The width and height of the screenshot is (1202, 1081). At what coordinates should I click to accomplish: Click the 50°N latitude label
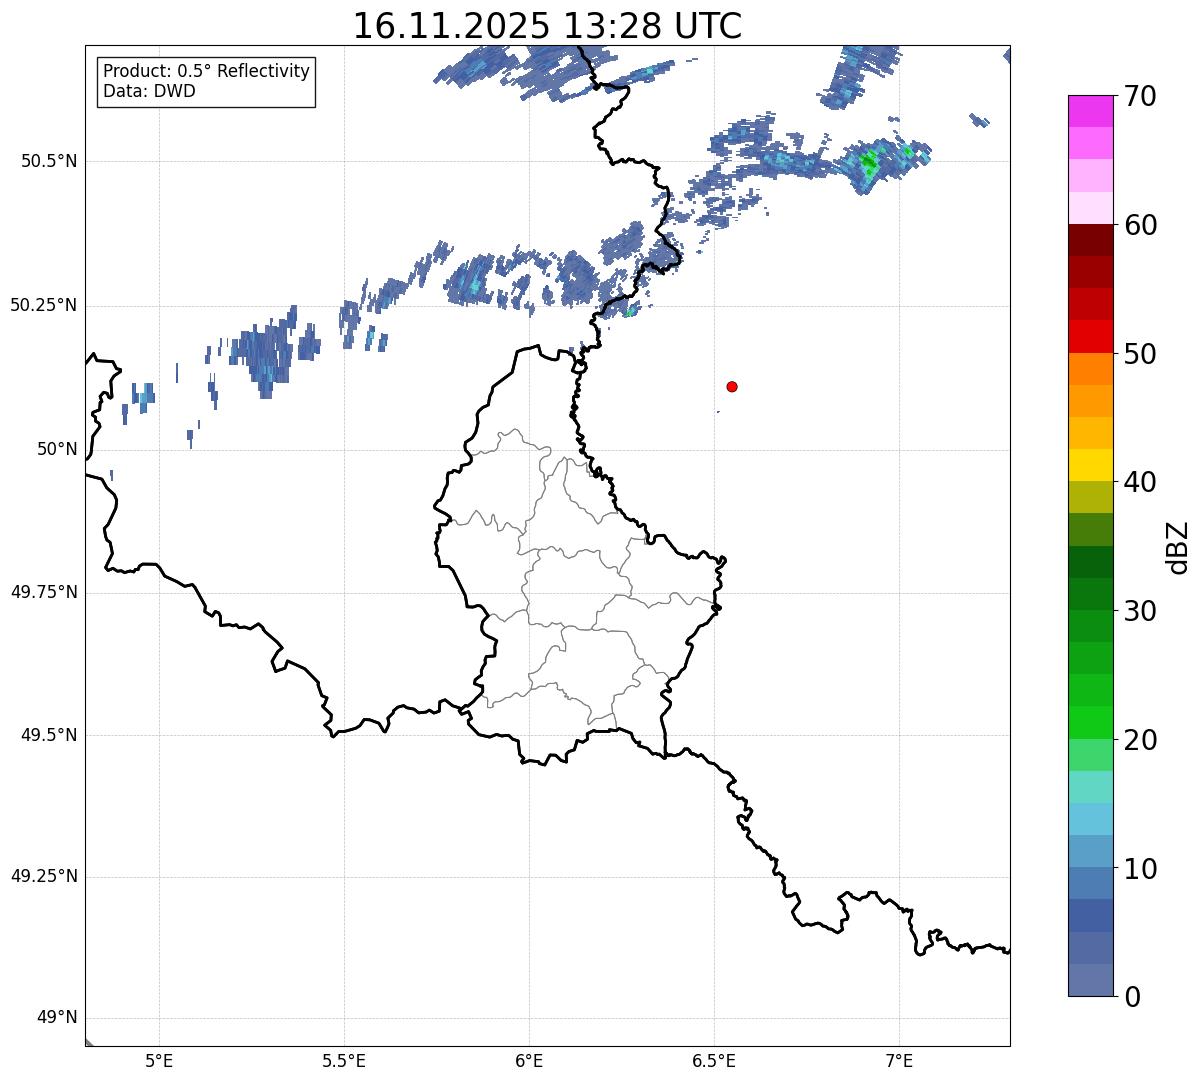tap(57, 449)
